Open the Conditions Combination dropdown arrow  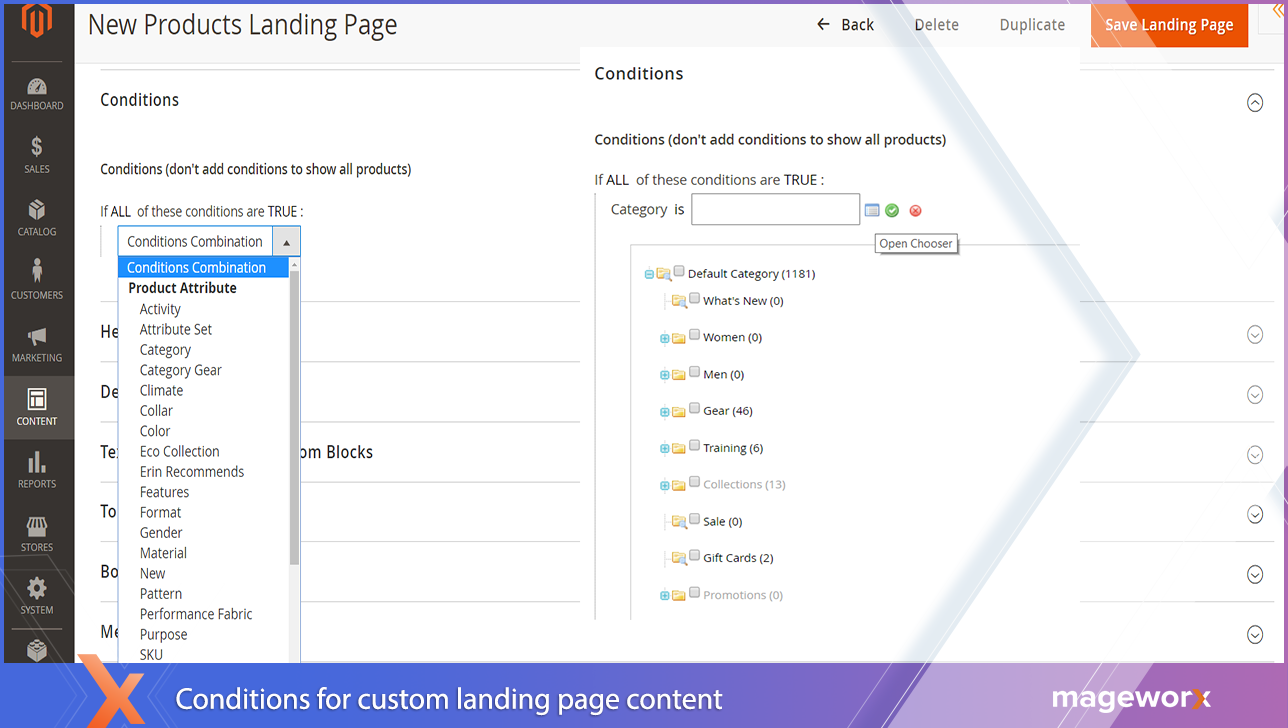[286, 242]
